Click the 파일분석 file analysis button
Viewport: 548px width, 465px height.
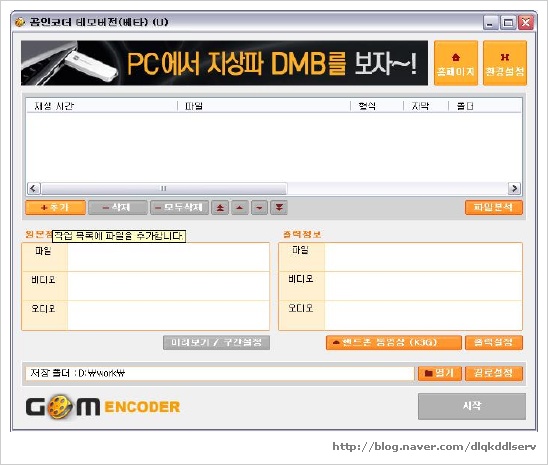[494, 208]
